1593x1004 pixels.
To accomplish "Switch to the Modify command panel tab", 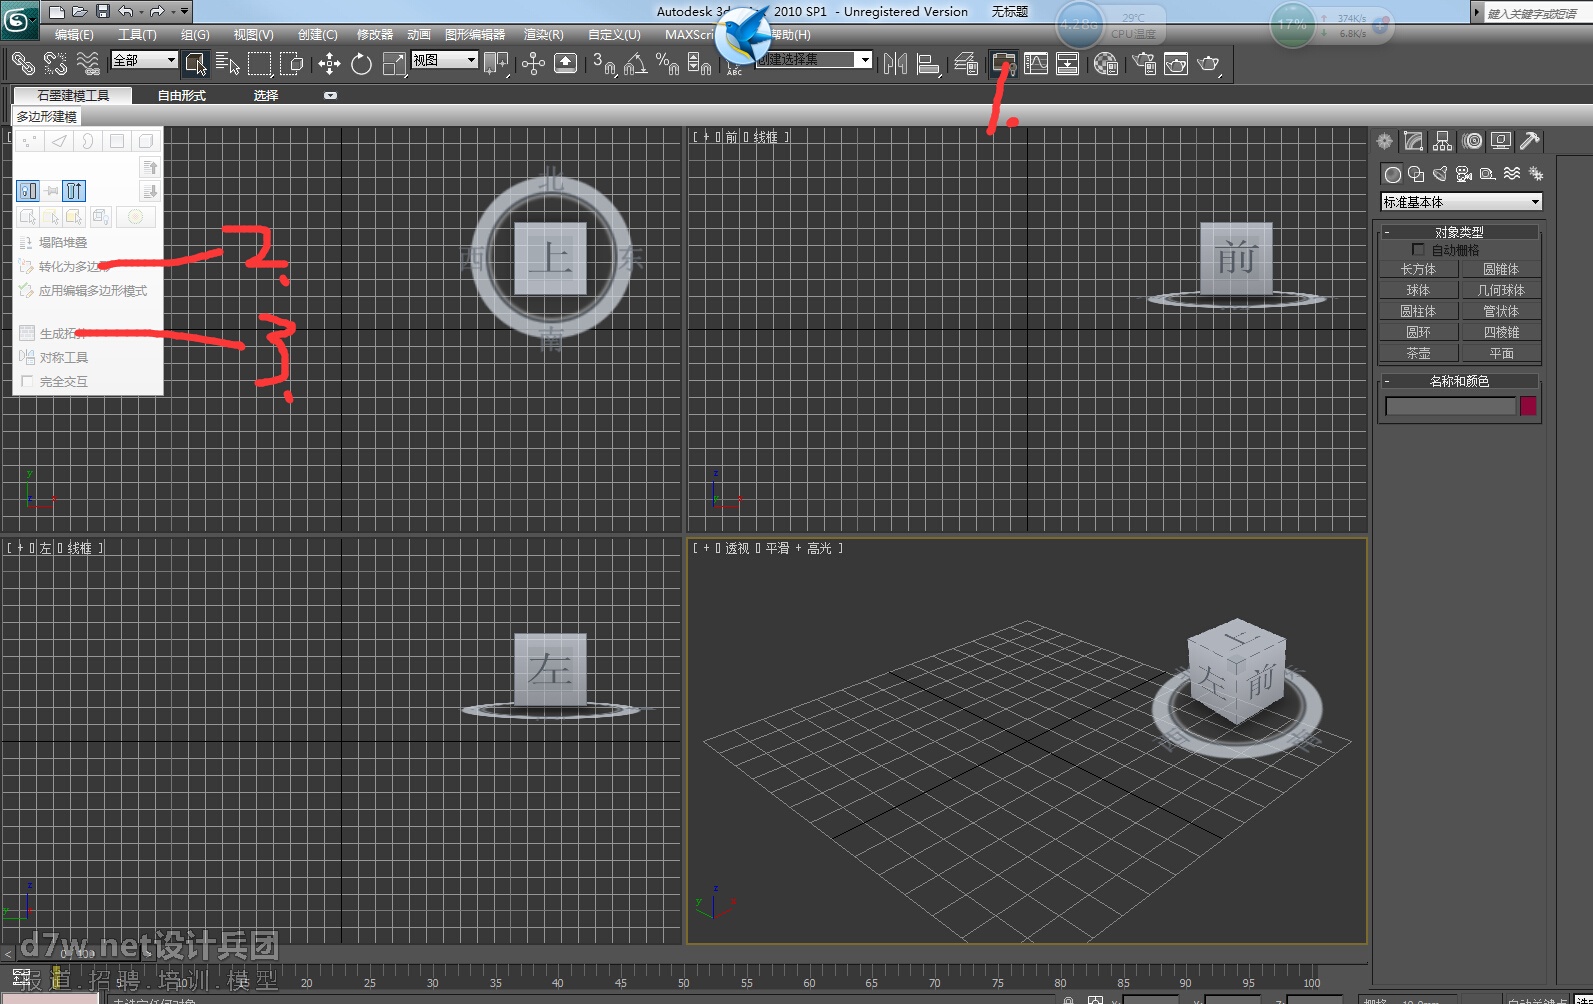I will (1413, 141).
